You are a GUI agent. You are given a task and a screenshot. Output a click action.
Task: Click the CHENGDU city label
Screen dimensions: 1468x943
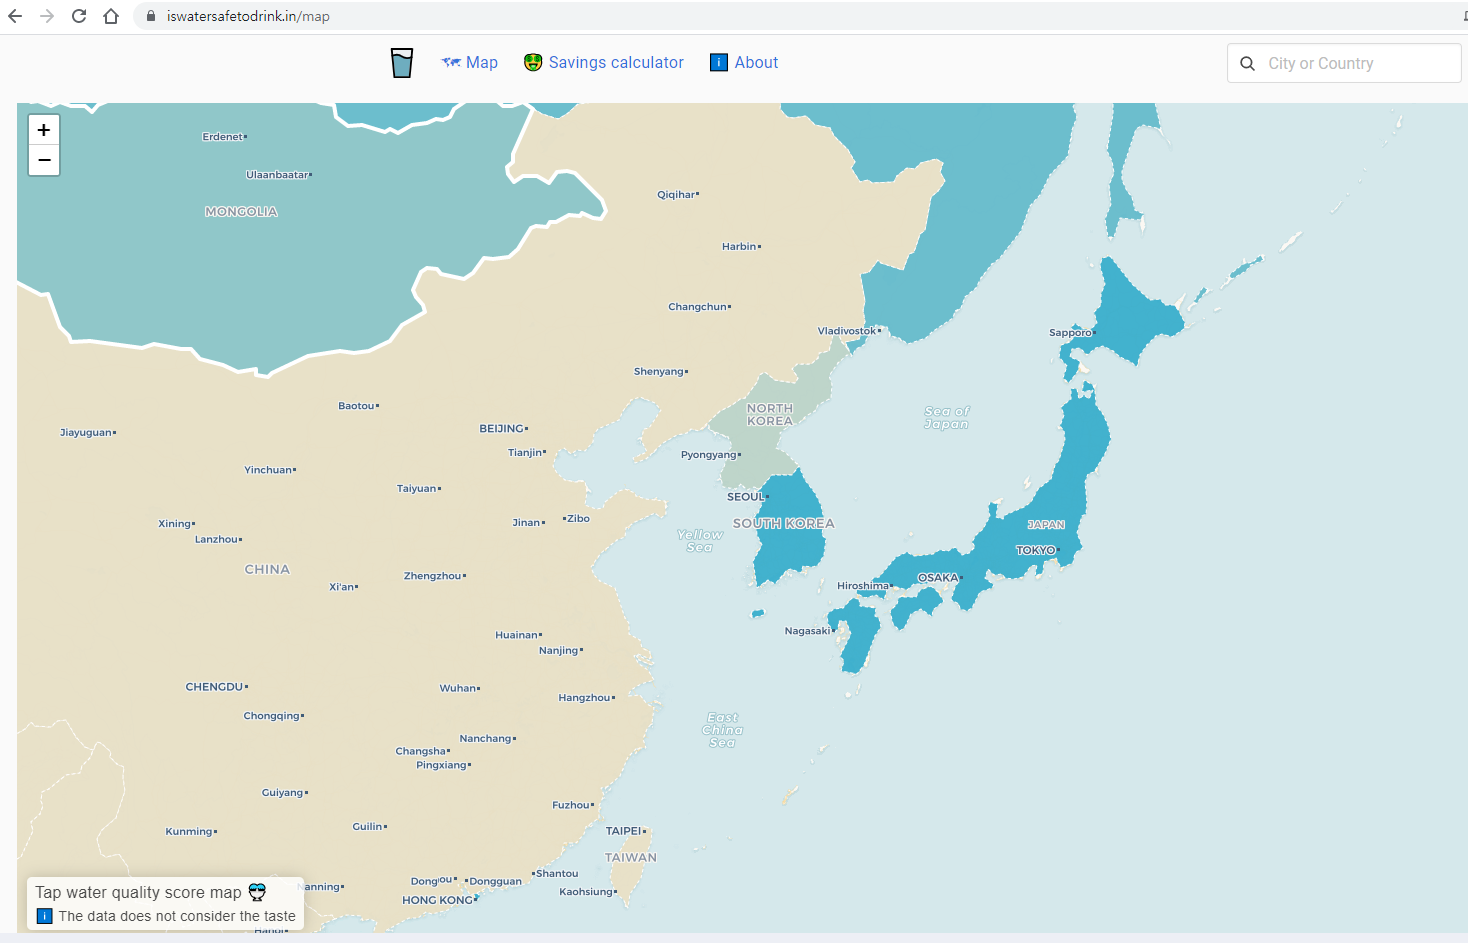point(214,686)
